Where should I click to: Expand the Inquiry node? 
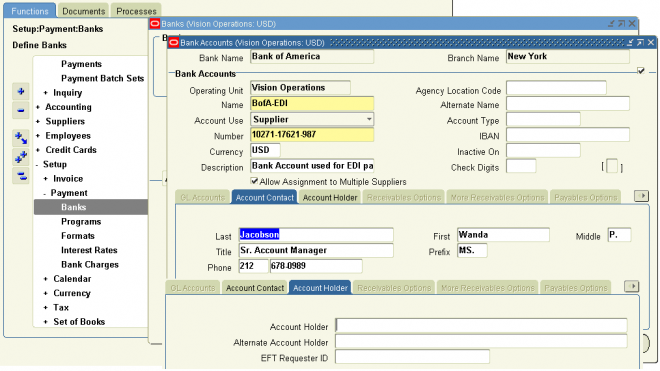tap(45, 93)
